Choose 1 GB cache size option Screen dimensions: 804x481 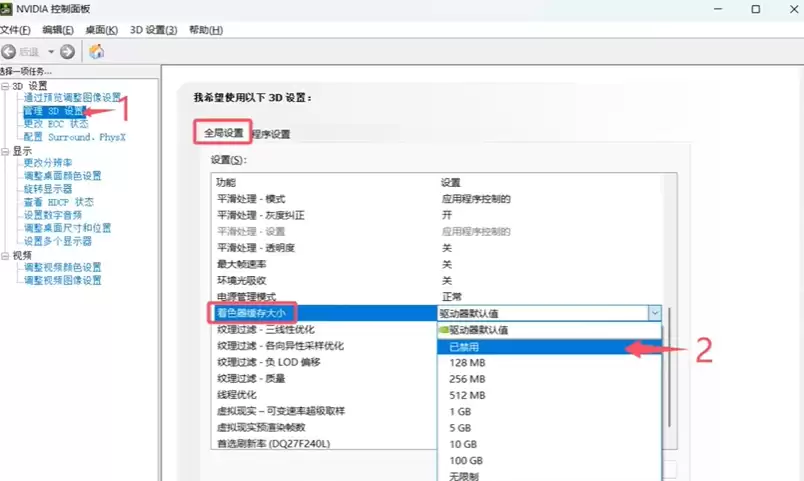coord(550,412)
